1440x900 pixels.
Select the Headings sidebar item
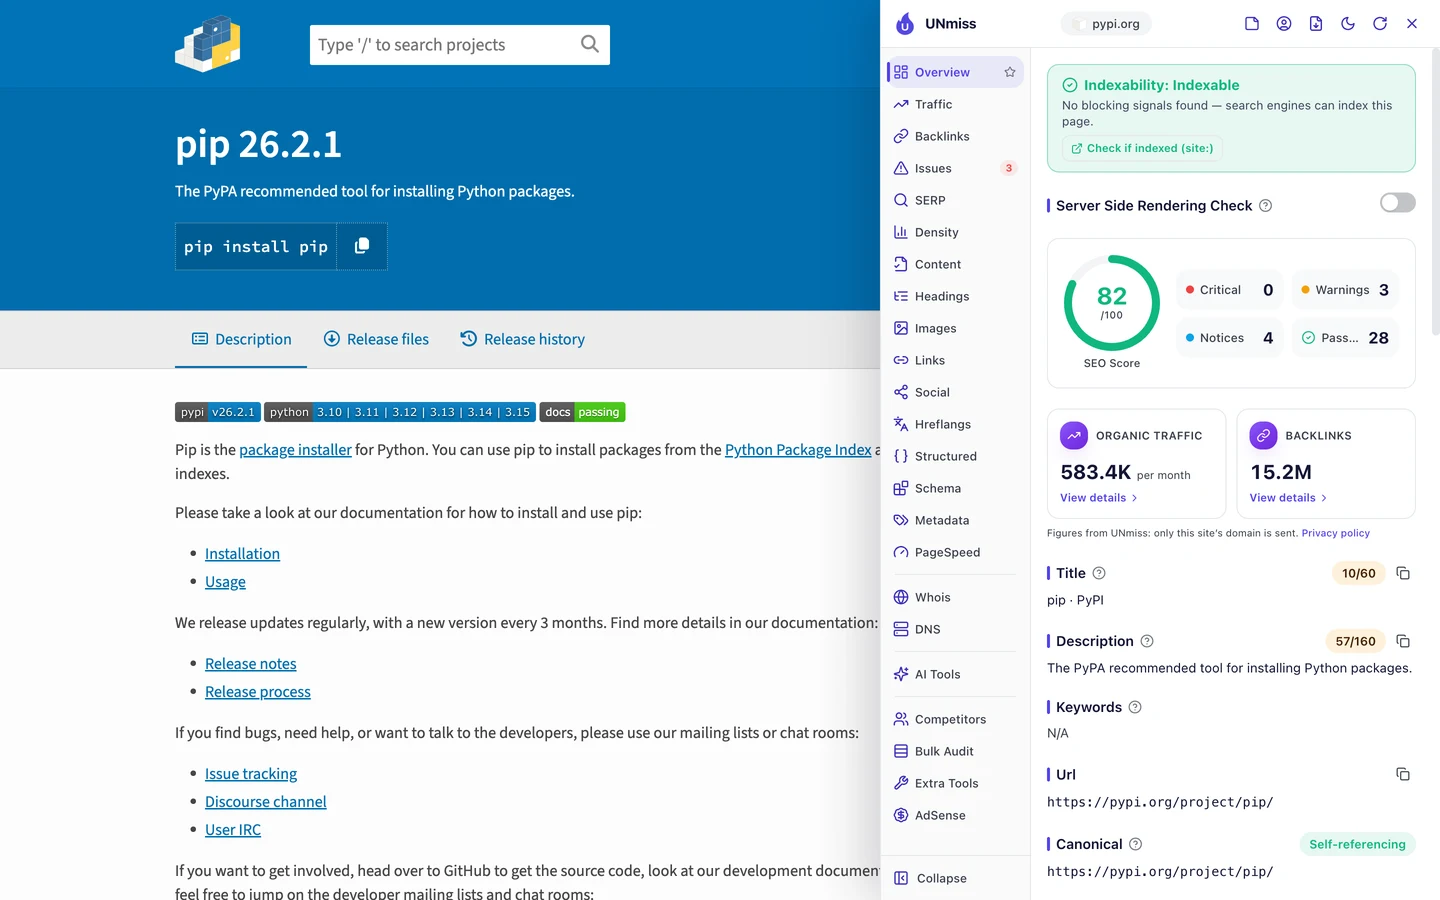point(955,296)
